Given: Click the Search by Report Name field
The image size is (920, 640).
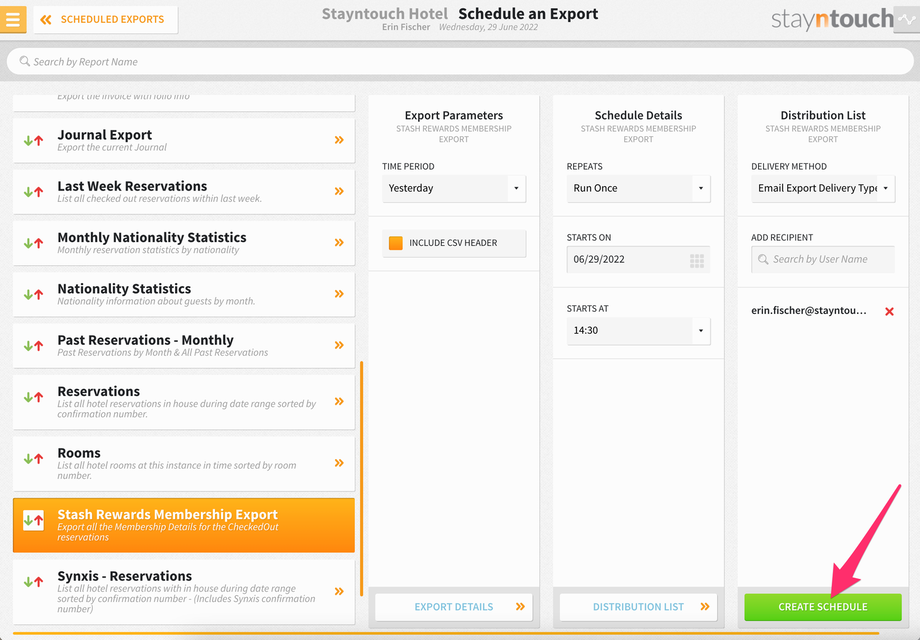Looking at the screenshot, I should coord(460,62).
